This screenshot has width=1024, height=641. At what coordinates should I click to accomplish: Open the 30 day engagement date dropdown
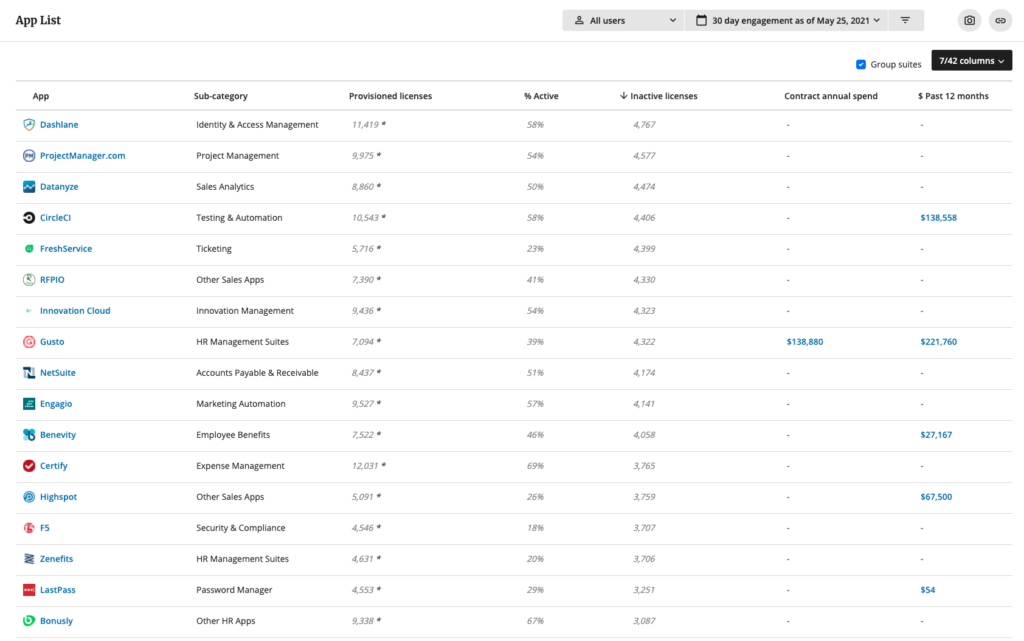787,20
